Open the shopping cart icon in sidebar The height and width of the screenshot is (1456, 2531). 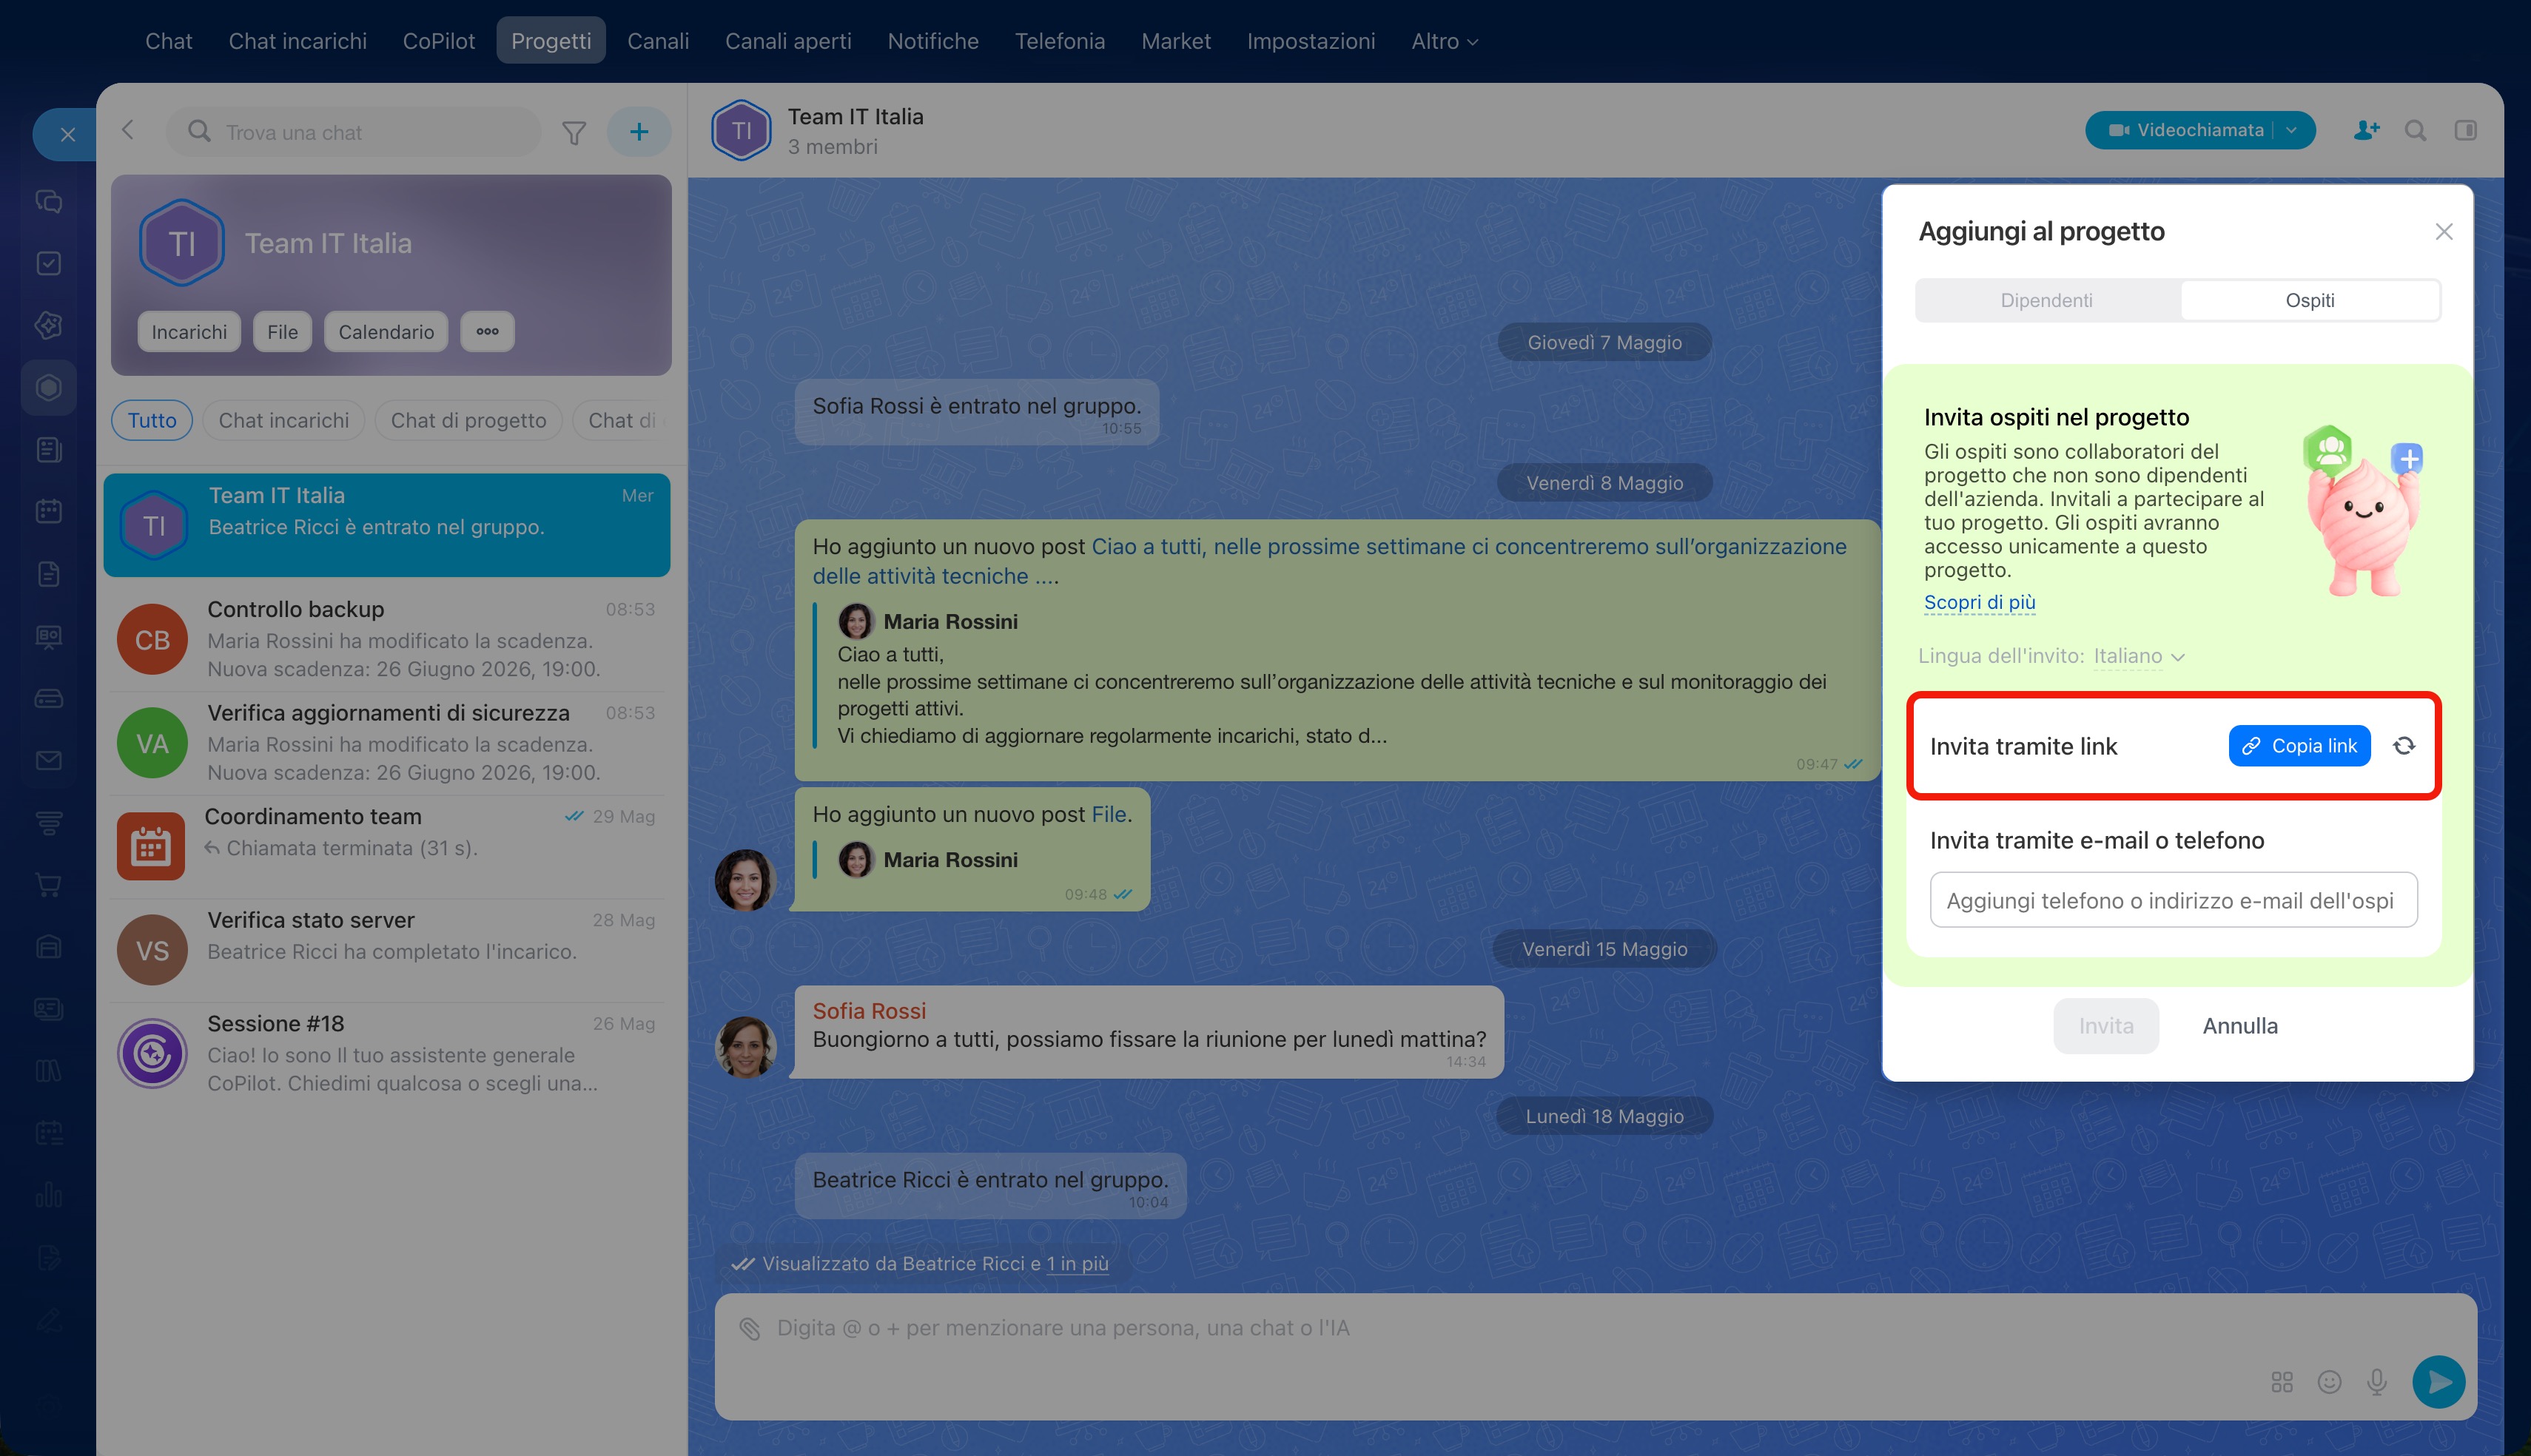(x=49, y=884)
